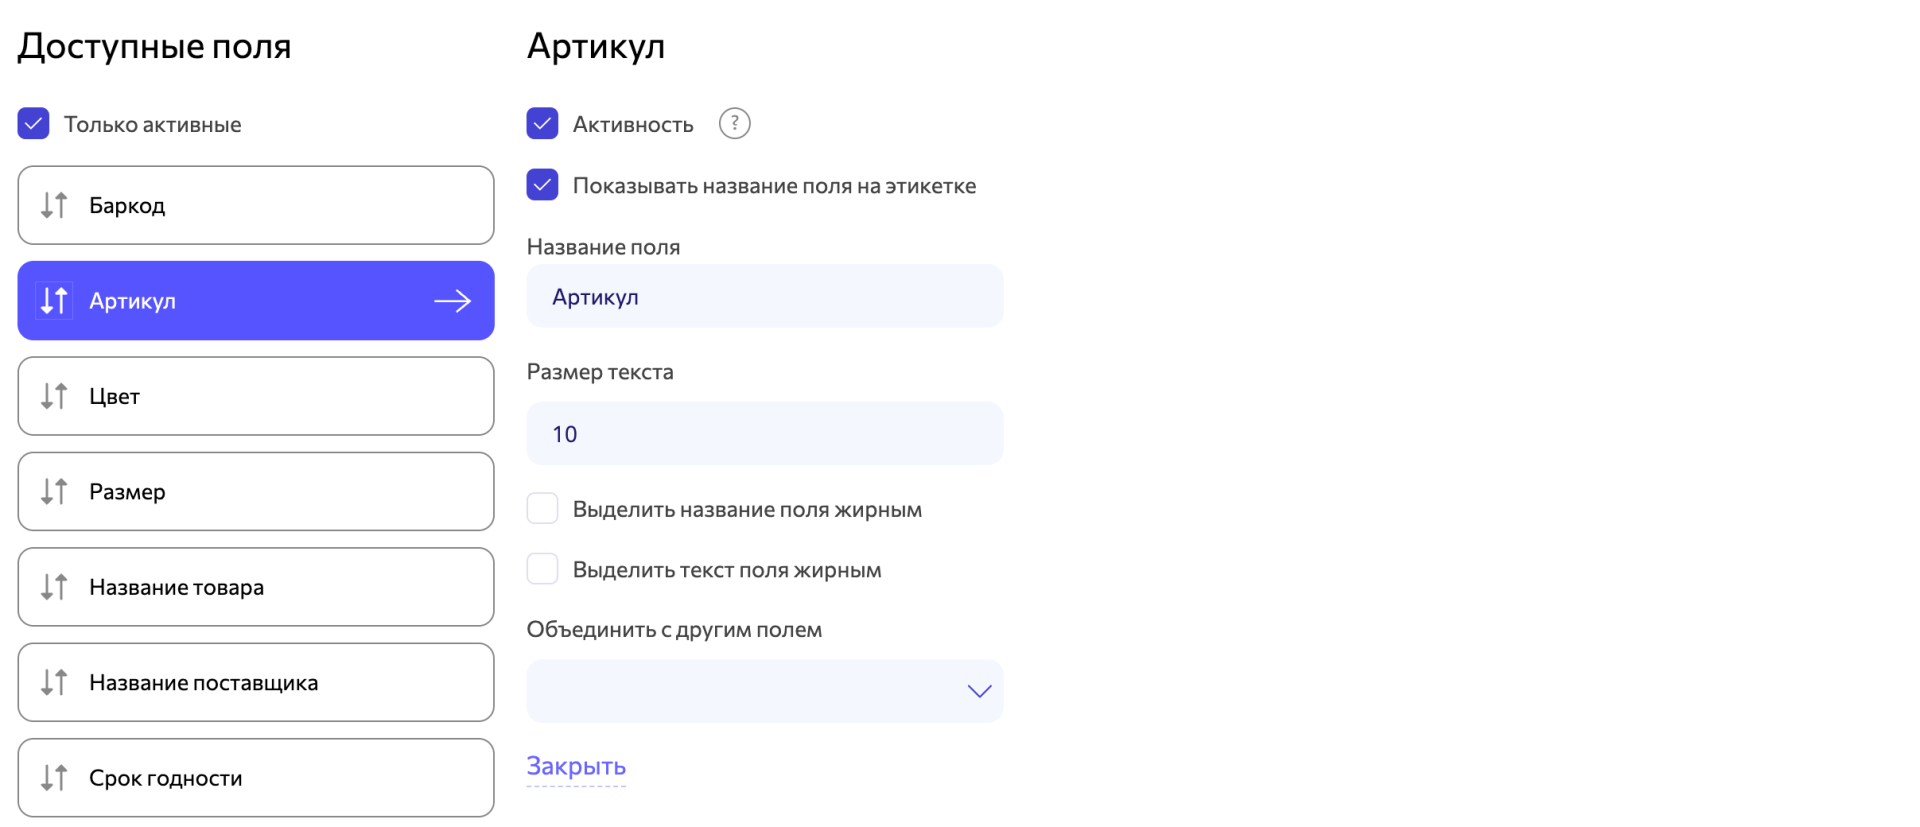The width and height of the screenshot is (1920, 827).
Task: Uncheck the Активность checkbox
Action: click(x=542, y=124)
